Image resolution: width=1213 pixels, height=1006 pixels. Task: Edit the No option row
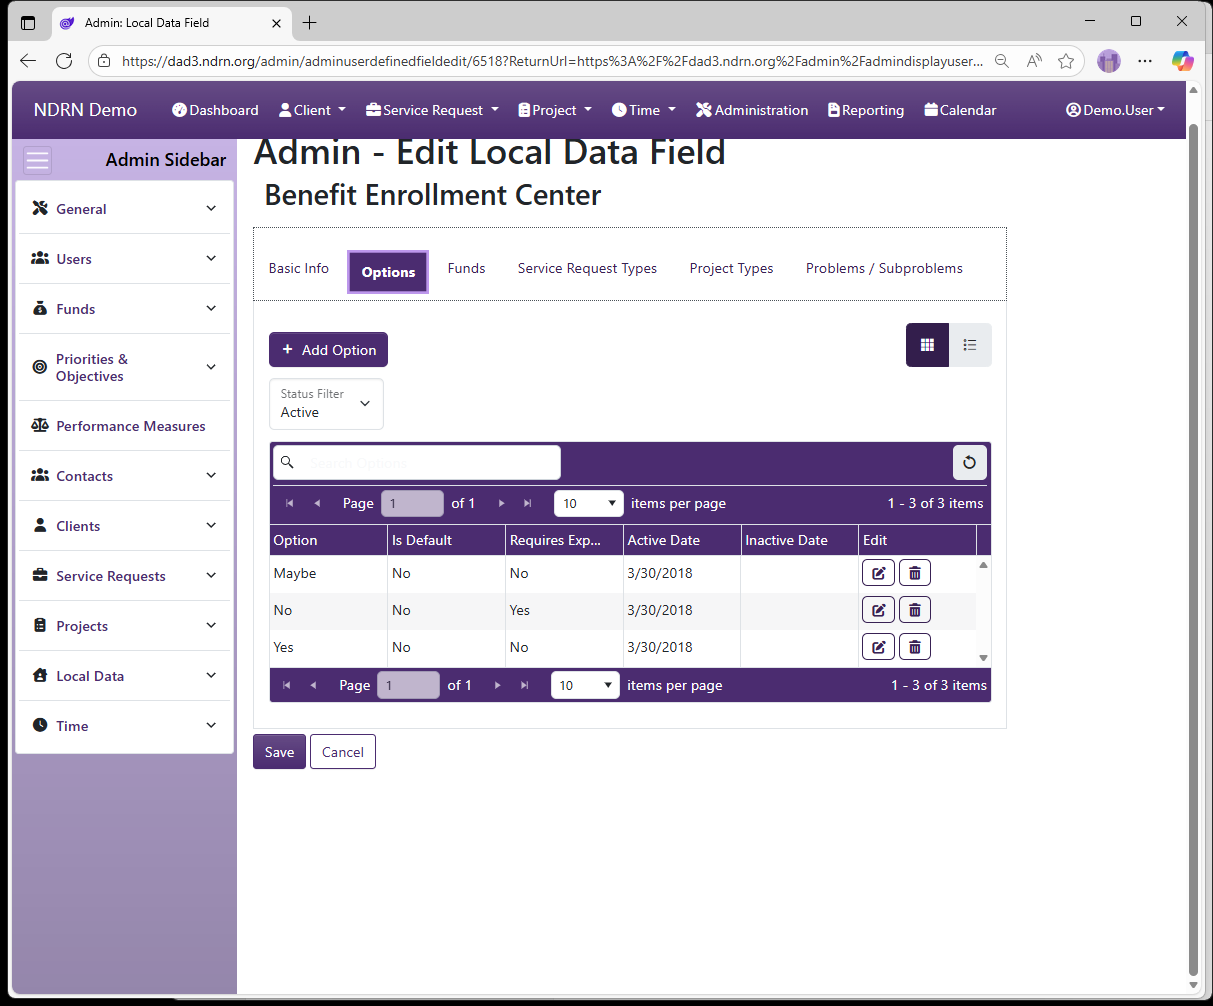point(878,610)
